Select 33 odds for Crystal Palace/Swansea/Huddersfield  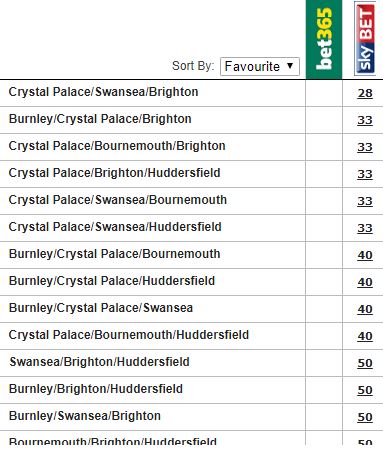[x=365, y=228]
